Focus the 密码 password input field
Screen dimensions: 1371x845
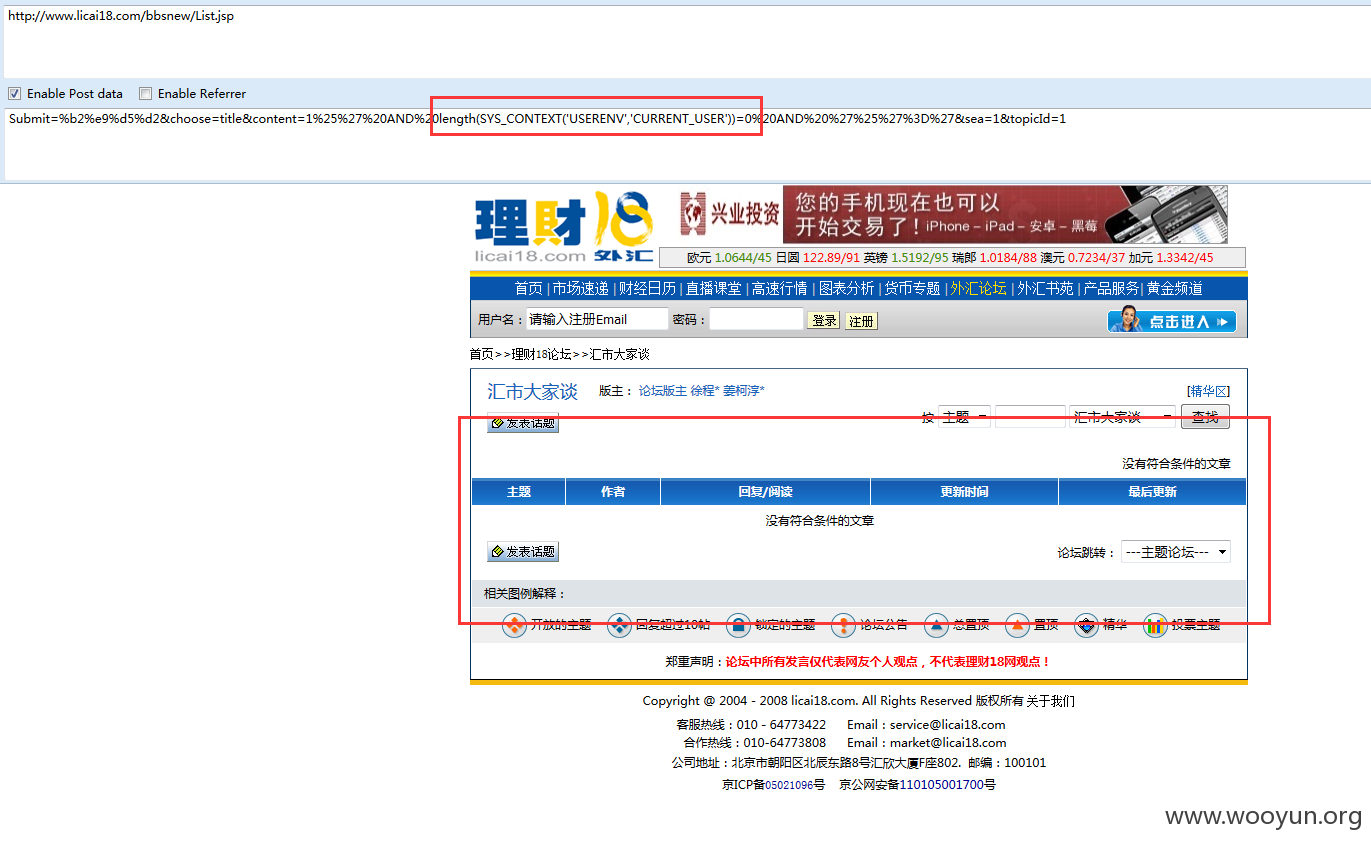click(x=756, y=319)
